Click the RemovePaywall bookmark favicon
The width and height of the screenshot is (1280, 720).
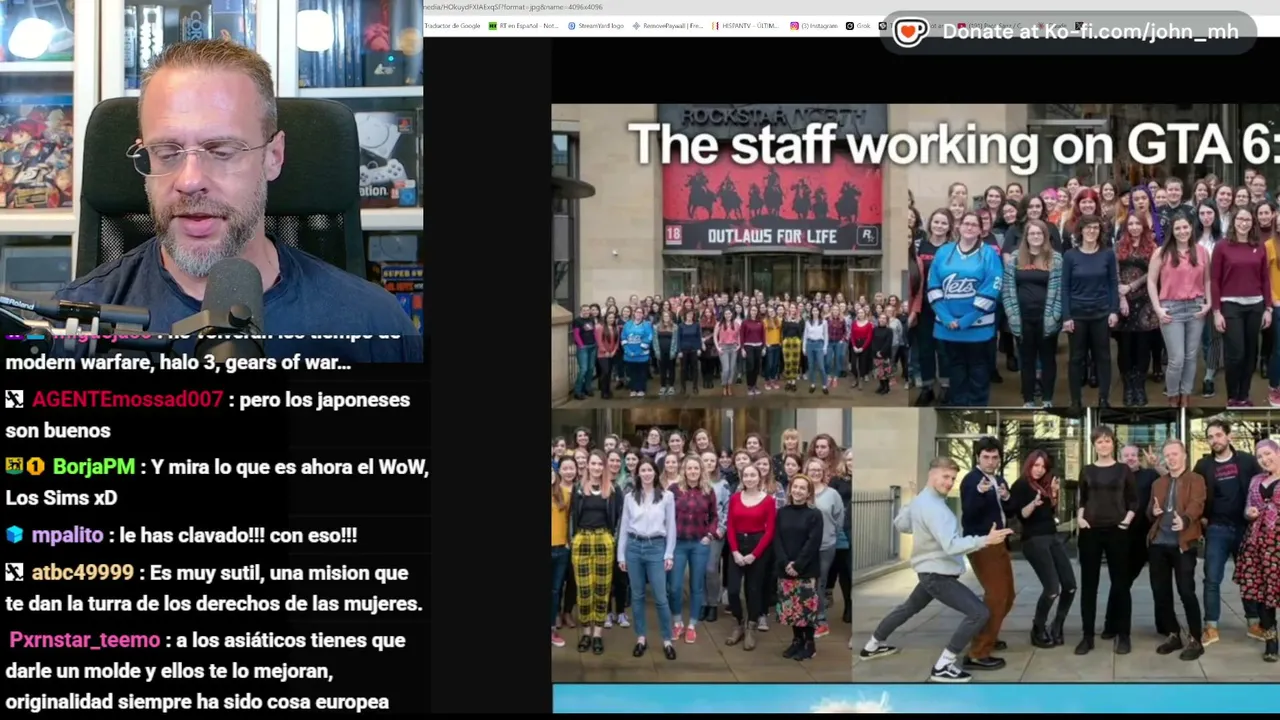tap(637, 26)
